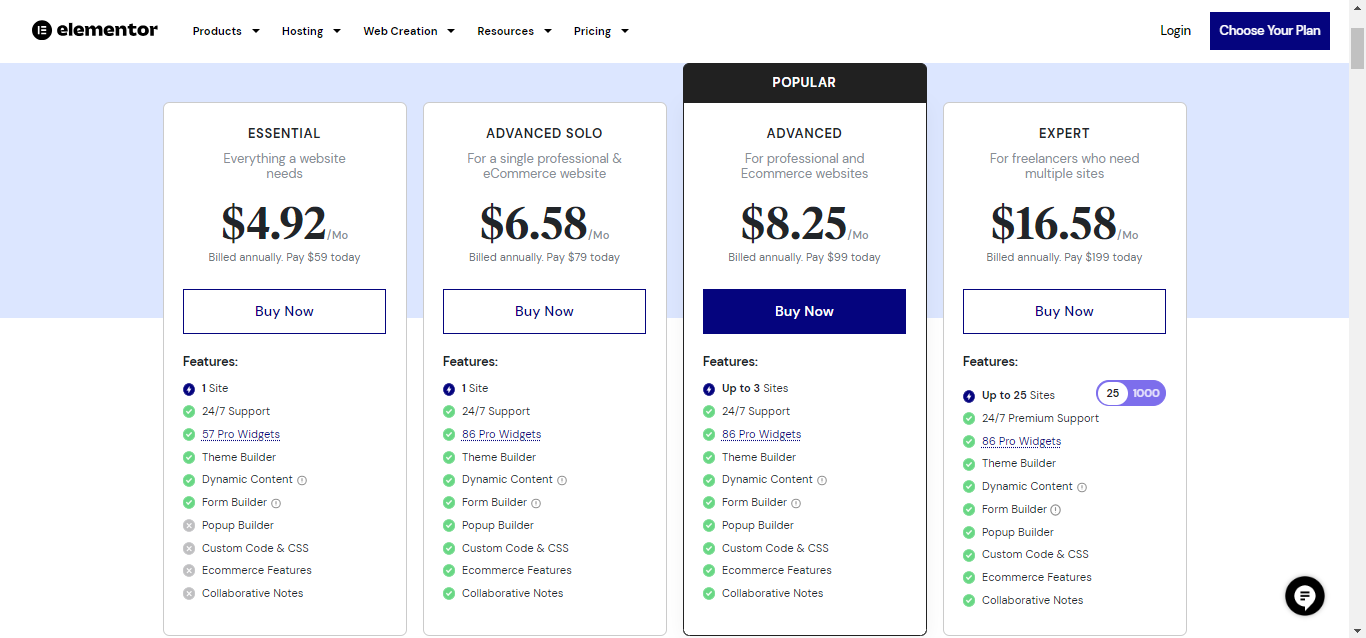1366x638 pixels.
Task: Buy the popular Advanced plan
Action: tap(804, 311)
